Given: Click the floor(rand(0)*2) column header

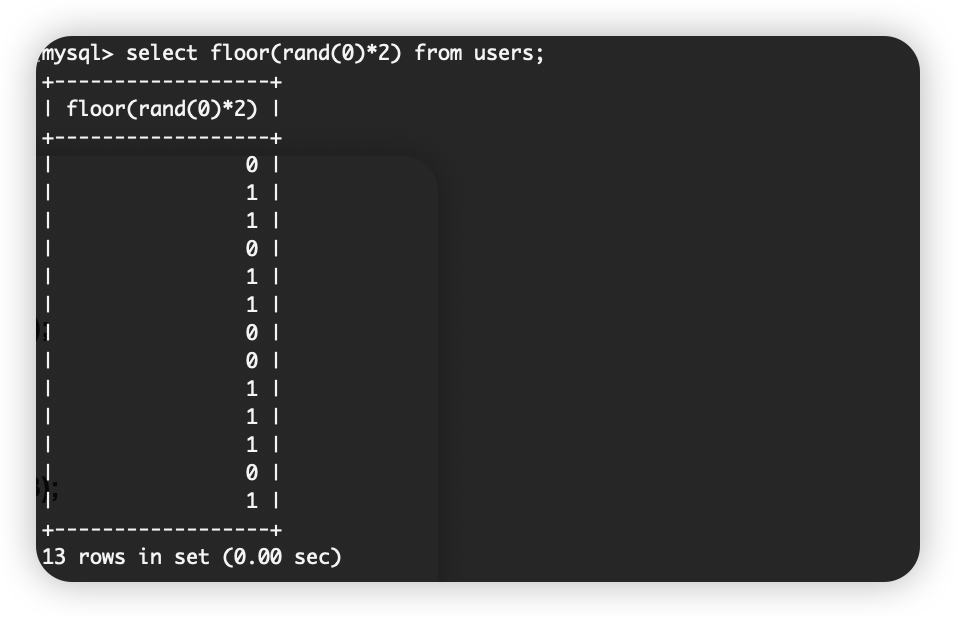Looking at the screenshot, I should click(162, 109).
